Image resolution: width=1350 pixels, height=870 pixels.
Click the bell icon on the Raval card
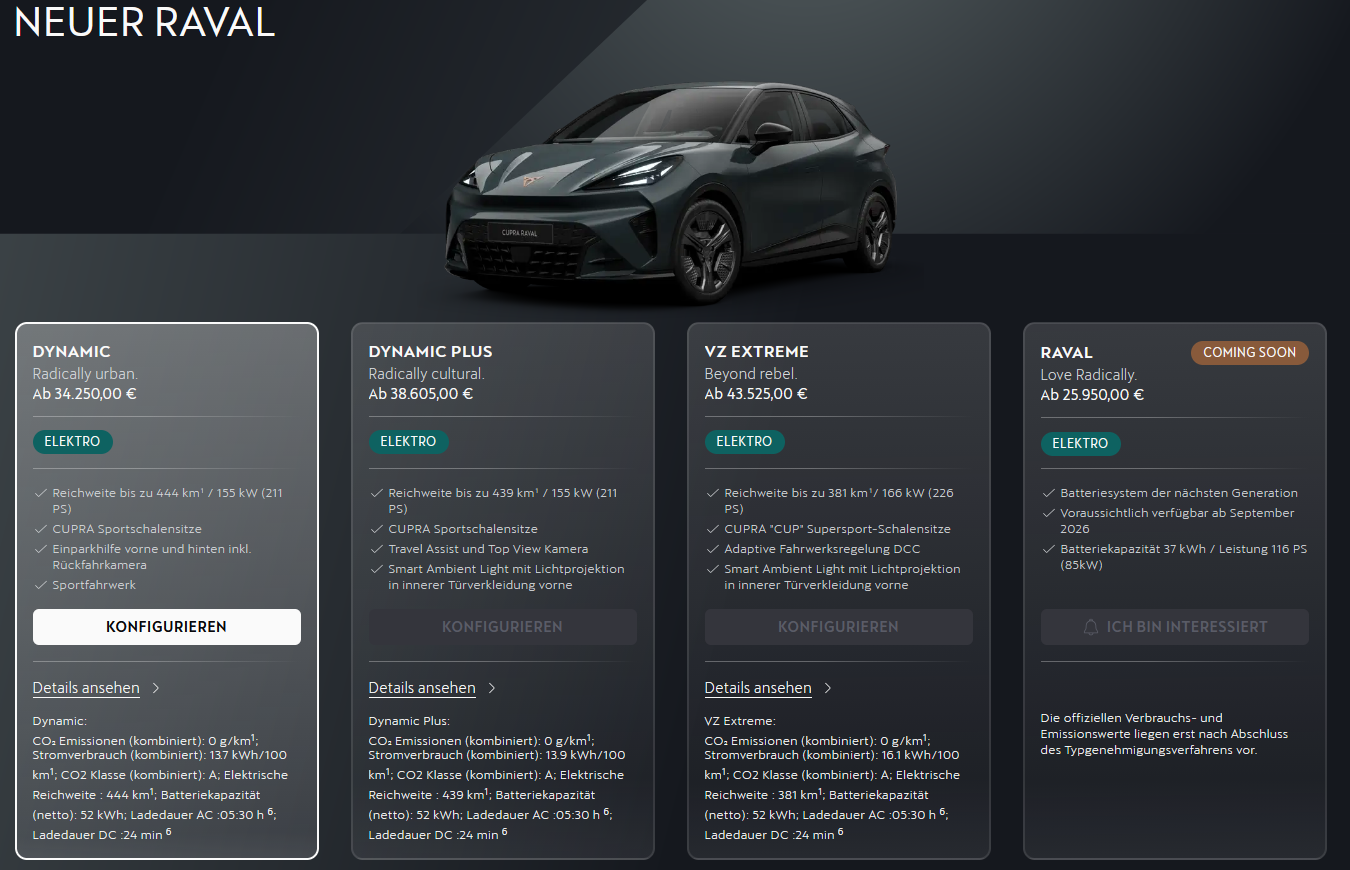tap(1091, 627)
